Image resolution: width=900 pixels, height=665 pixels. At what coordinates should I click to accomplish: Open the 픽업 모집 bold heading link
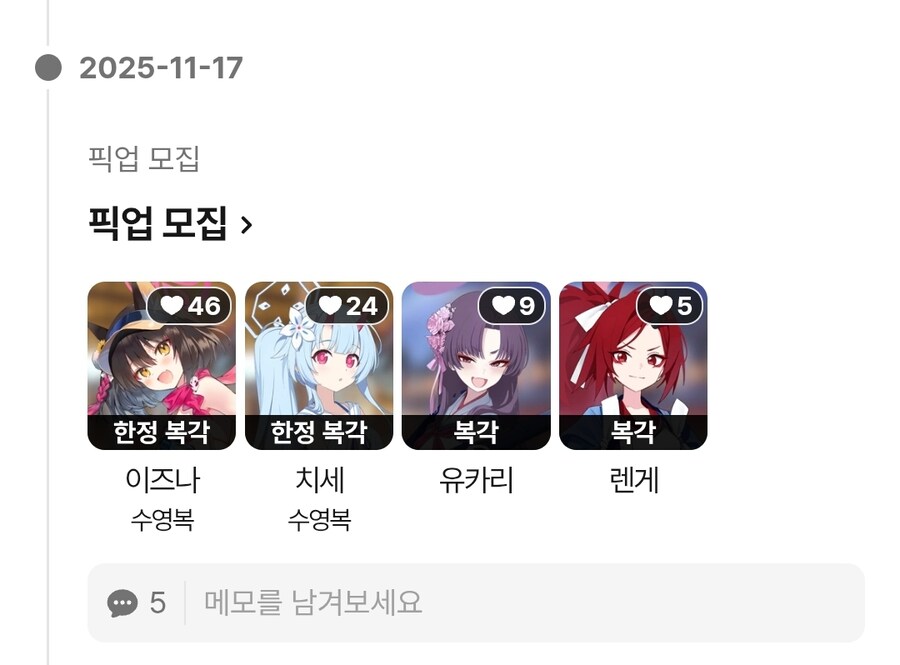coord(158,223)
